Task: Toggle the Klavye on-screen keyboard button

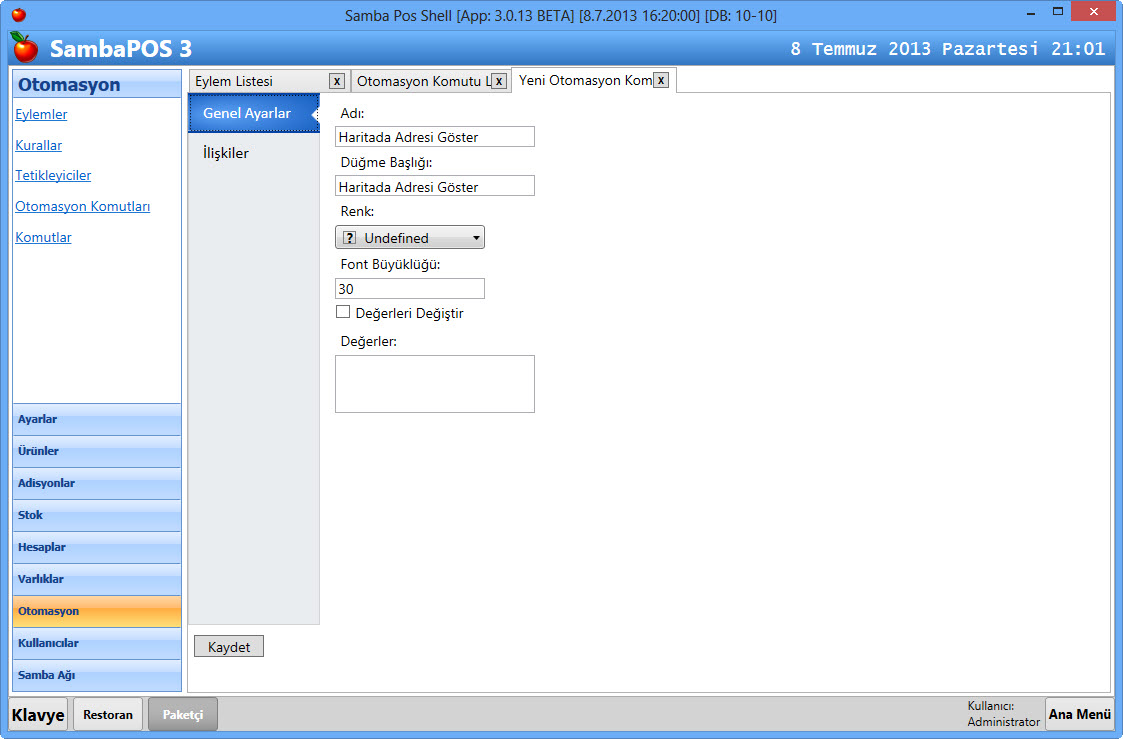Action: coord(39,714)
